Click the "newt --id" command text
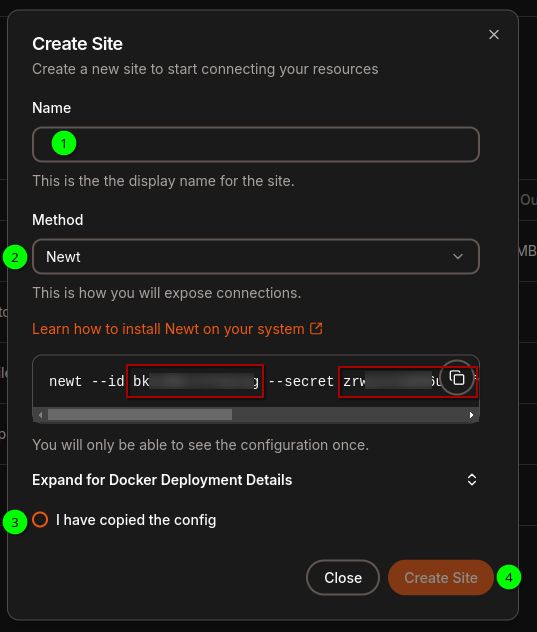Screen dimensions: 537x632 (87, 381)
